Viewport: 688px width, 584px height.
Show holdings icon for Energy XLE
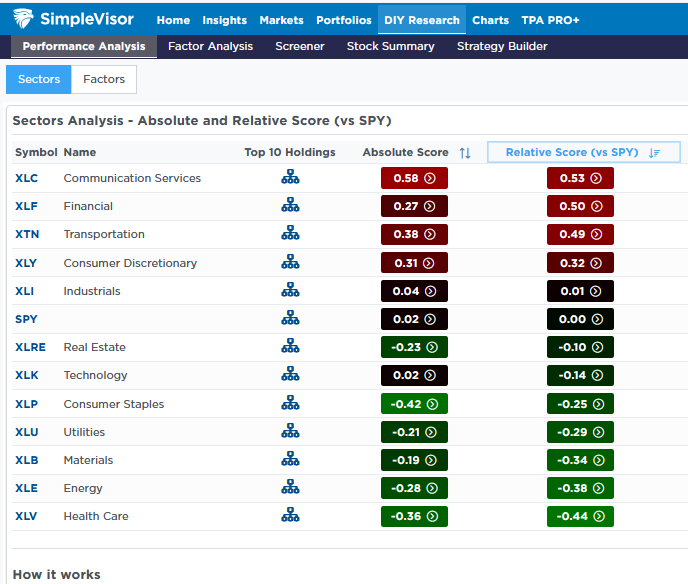(x=290, y=488)
